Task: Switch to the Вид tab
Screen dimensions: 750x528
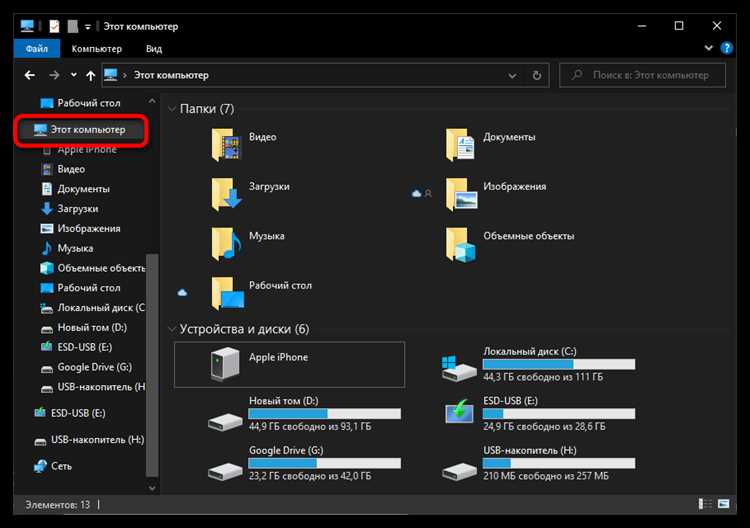Action: (x=154, y=49)
